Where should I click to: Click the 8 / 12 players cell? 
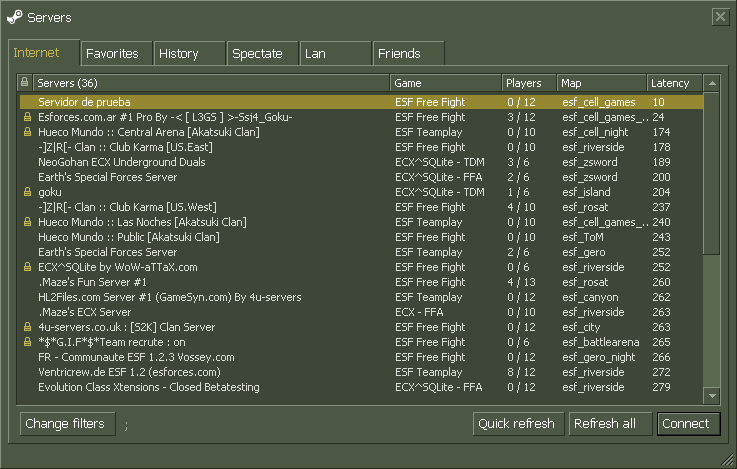click(x=521, y=372)
